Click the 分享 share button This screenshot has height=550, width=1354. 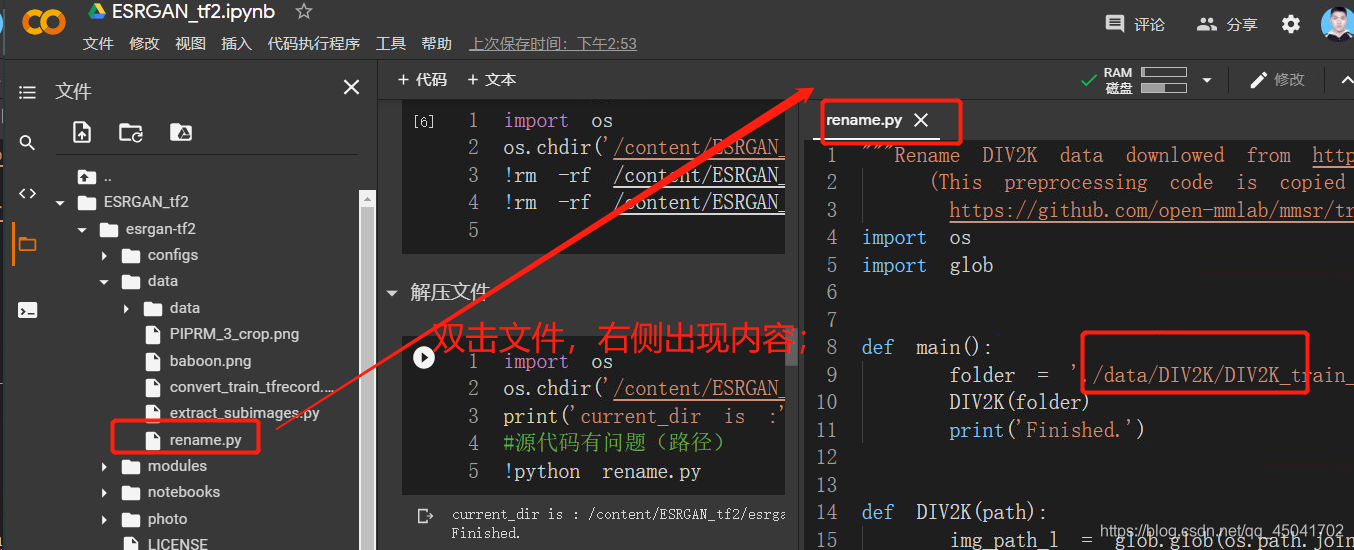[x=1227, y=24]
